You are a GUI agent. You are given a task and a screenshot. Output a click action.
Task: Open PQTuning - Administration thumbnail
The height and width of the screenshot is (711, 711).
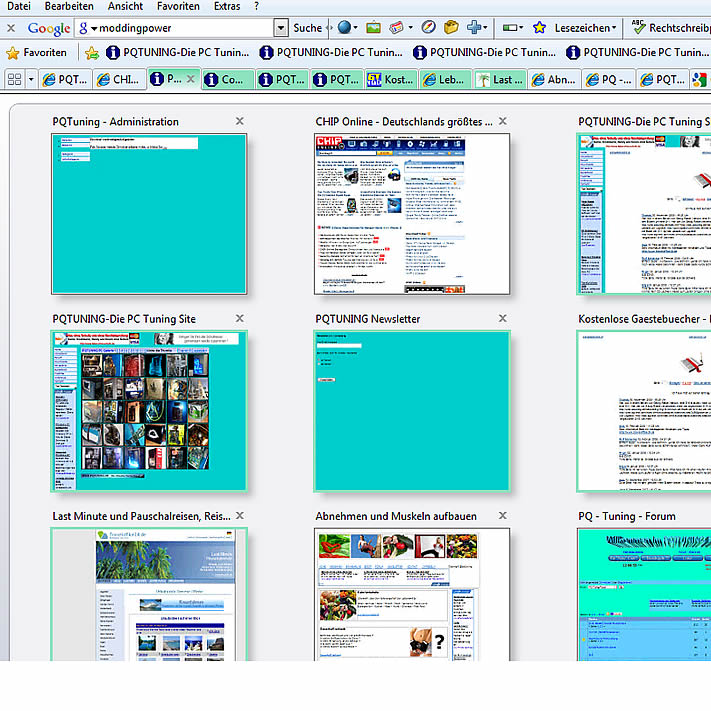149,214
